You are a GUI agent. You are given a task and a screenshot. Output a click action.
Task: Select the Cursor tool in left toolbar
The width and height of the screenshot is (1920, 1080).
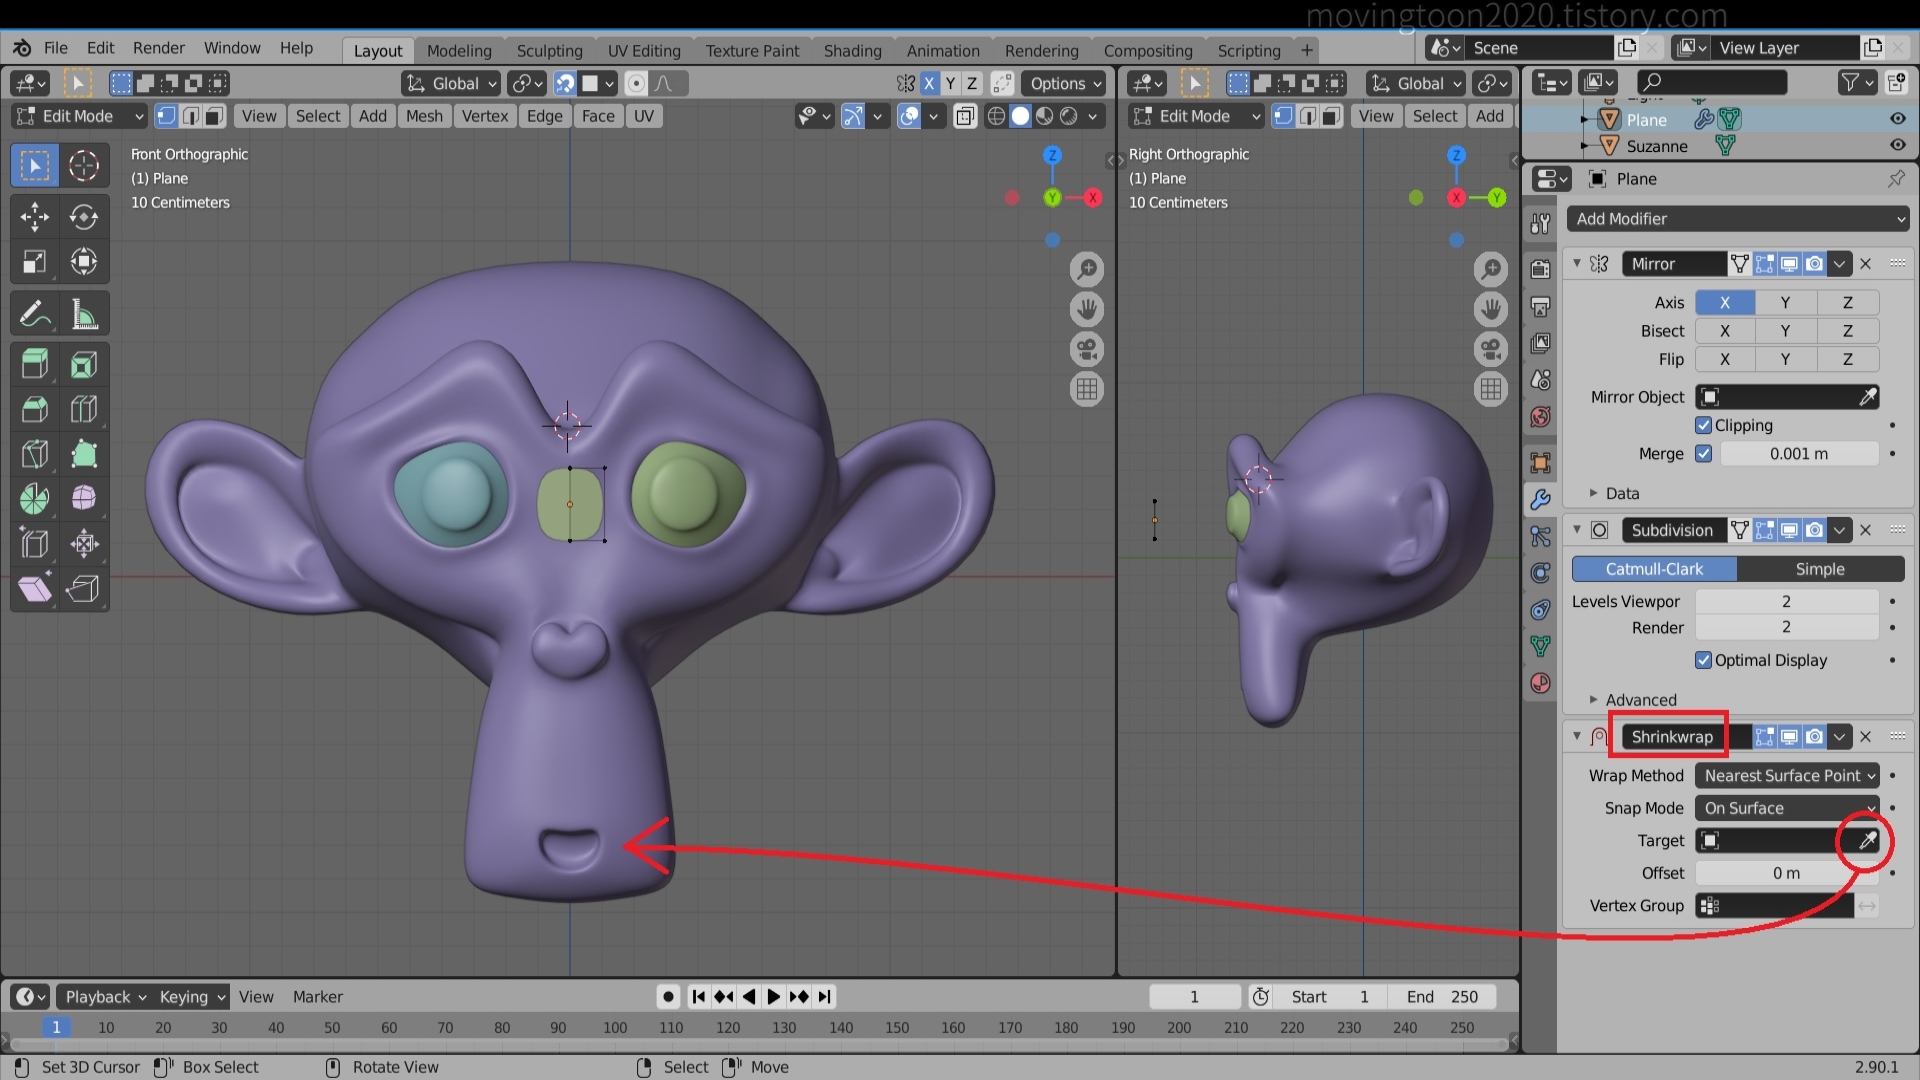click(84, 166)
